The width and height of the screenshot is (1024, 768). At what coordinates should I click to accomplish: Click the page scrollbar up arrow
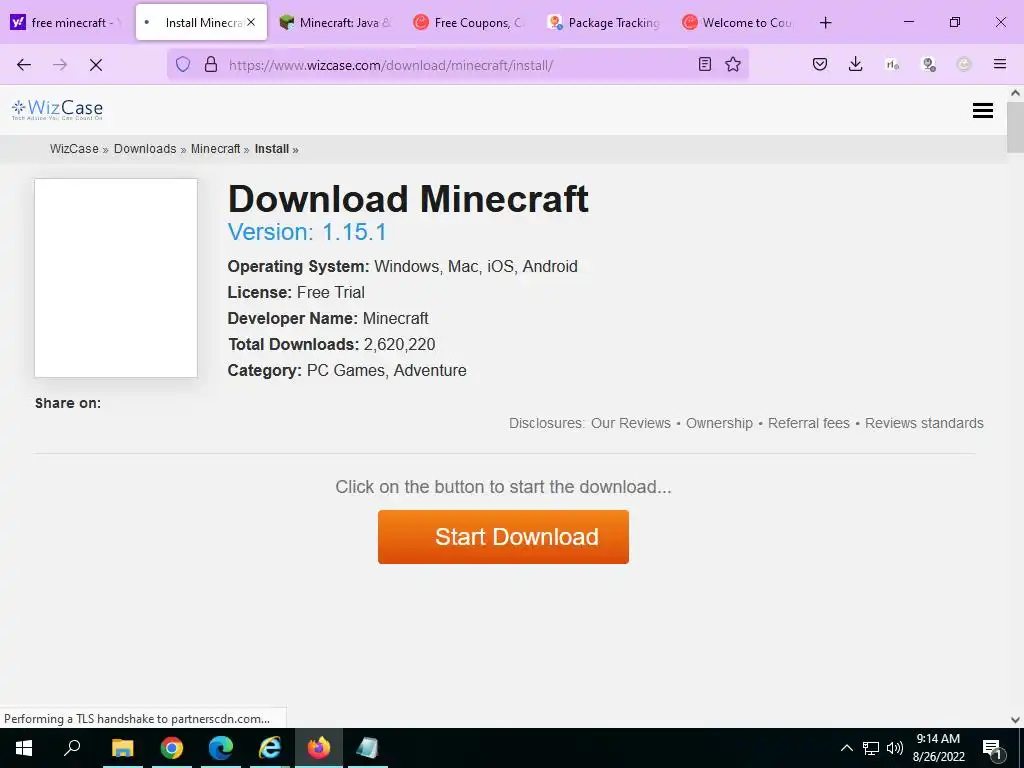[1015, 93]
